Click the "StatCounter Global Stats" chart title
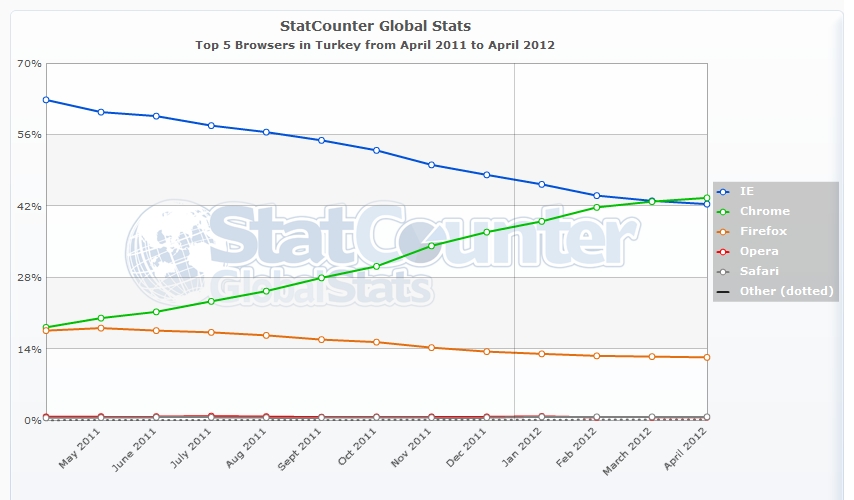 click(x=376, y=25)
